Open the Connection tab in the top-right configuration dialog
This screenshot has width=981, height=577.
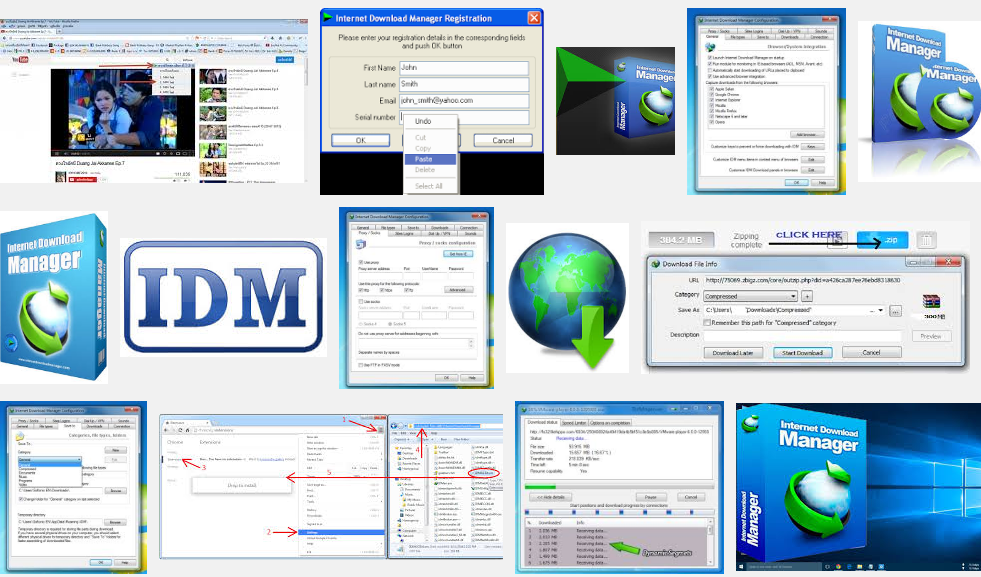[x=820, y=37]
